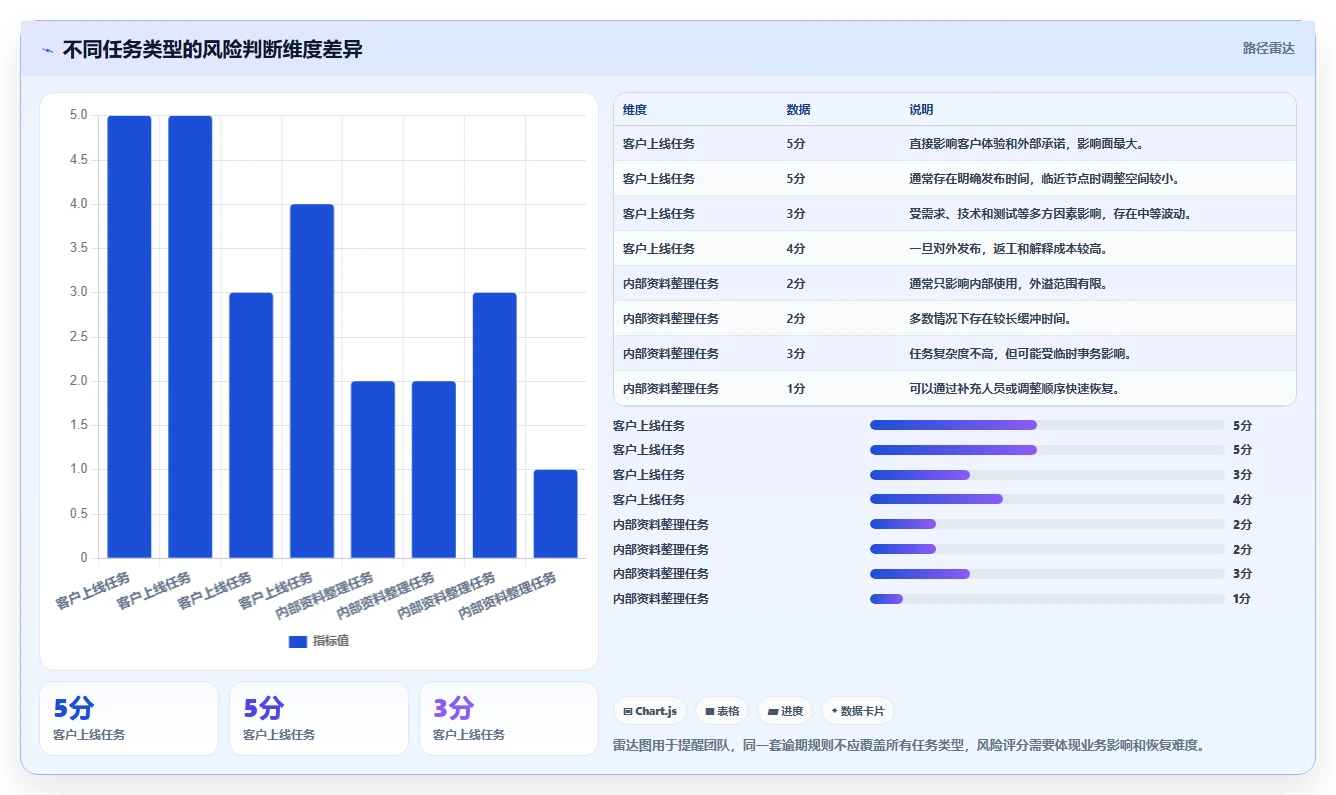This screenshot has width=1336, height=795.
Task: Click the 5.0 y-axis label
Action: pos(79,115)
